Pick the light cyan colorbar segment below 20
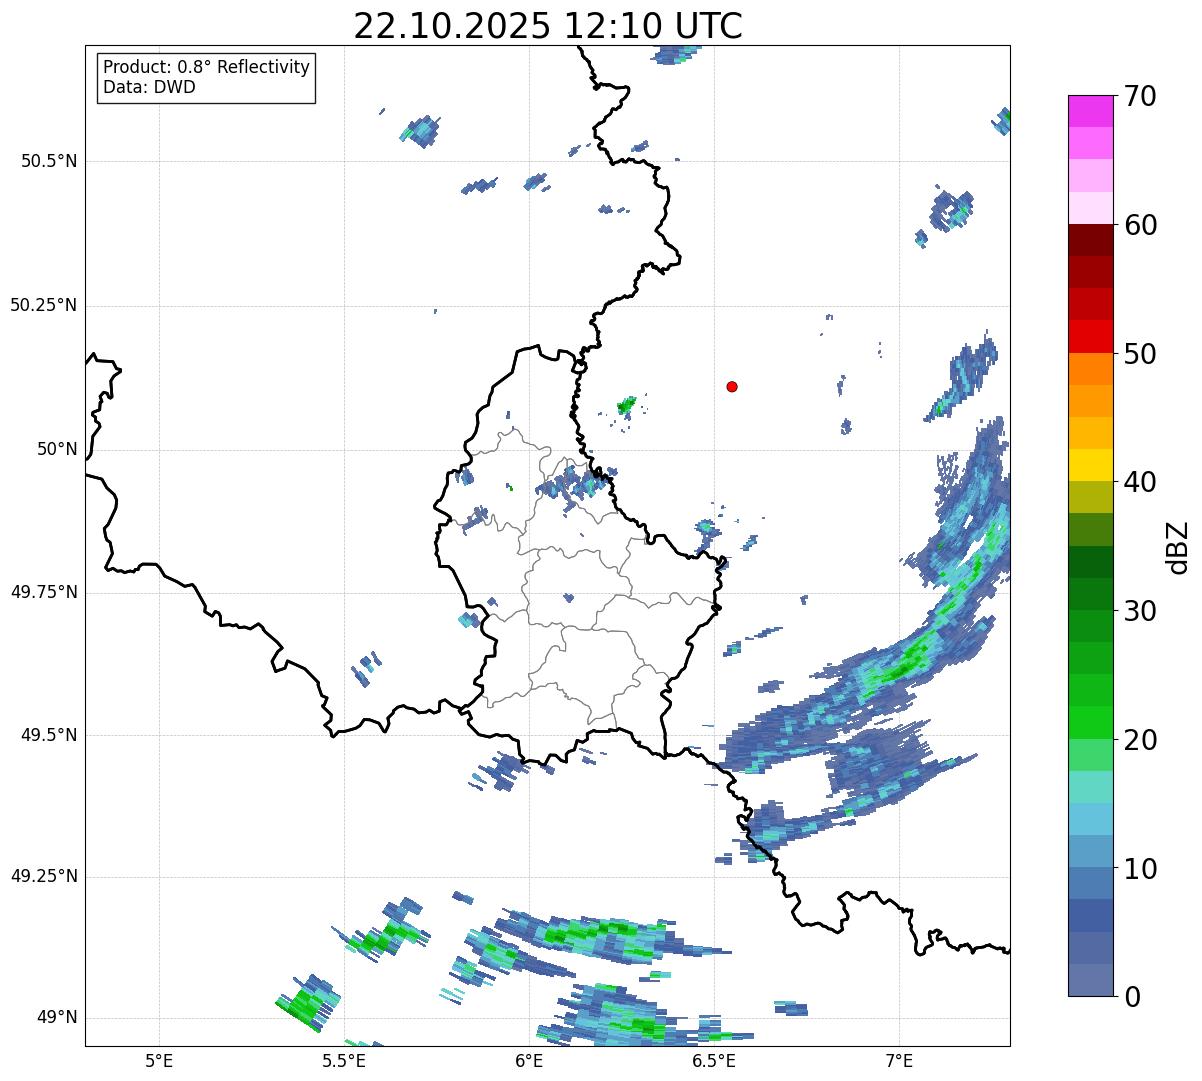 click(1091, 787)
